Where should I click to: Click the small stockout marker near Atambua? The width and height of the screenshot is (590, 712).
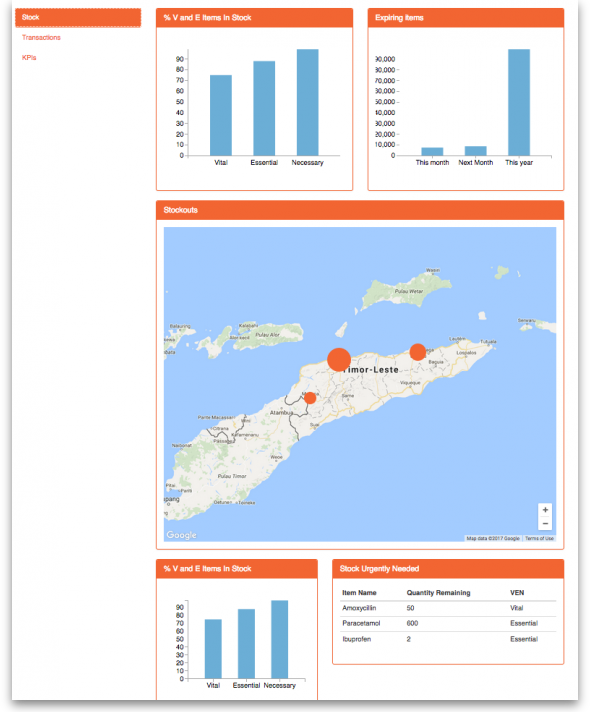click(x=310, y=398)
